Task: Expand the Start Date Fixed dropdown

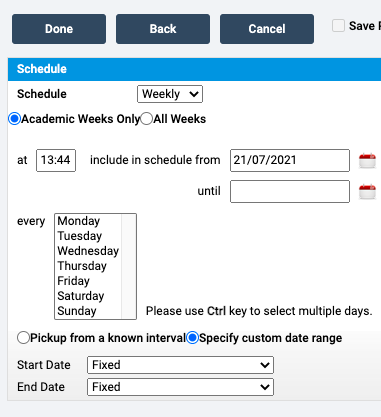Action: pyautogui.click(x=180, y=365)
